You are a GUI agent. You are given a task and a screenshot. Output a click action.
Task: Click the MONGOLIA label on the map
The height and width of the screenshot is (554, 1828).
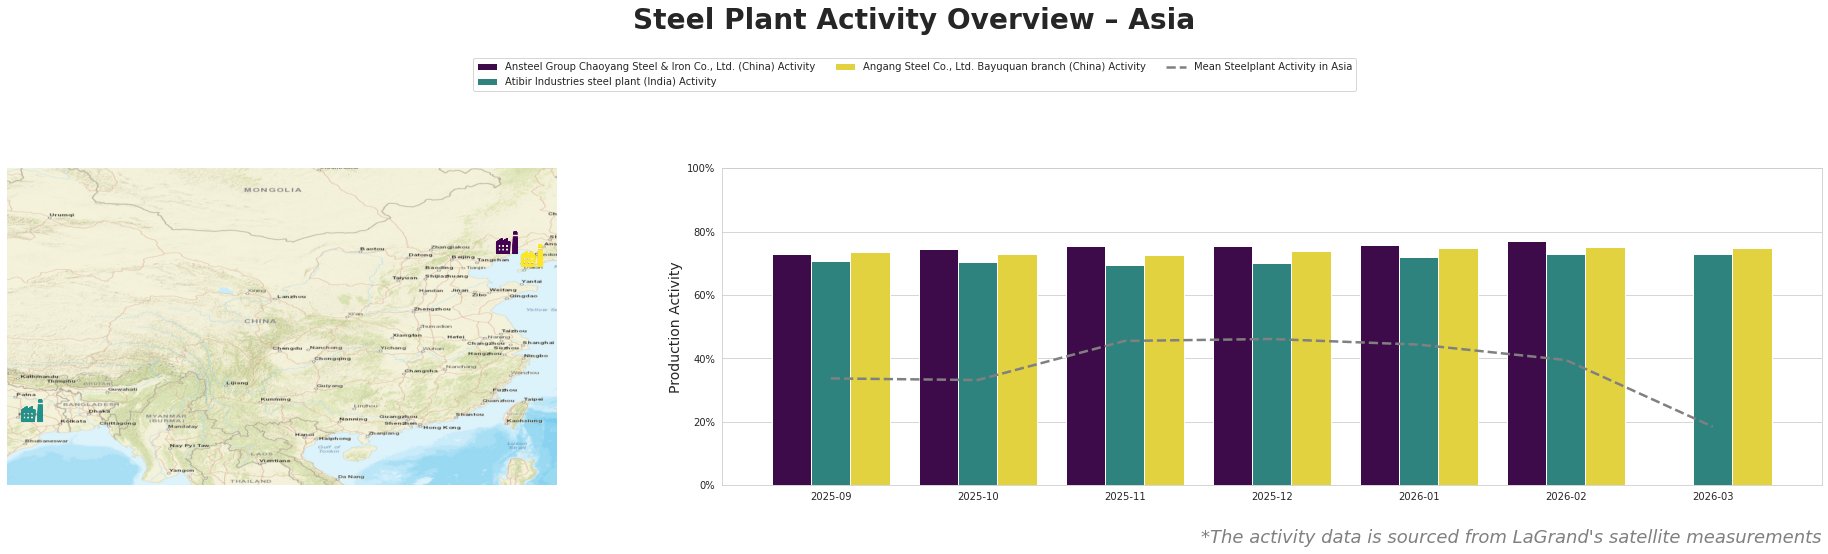point(272,189)
